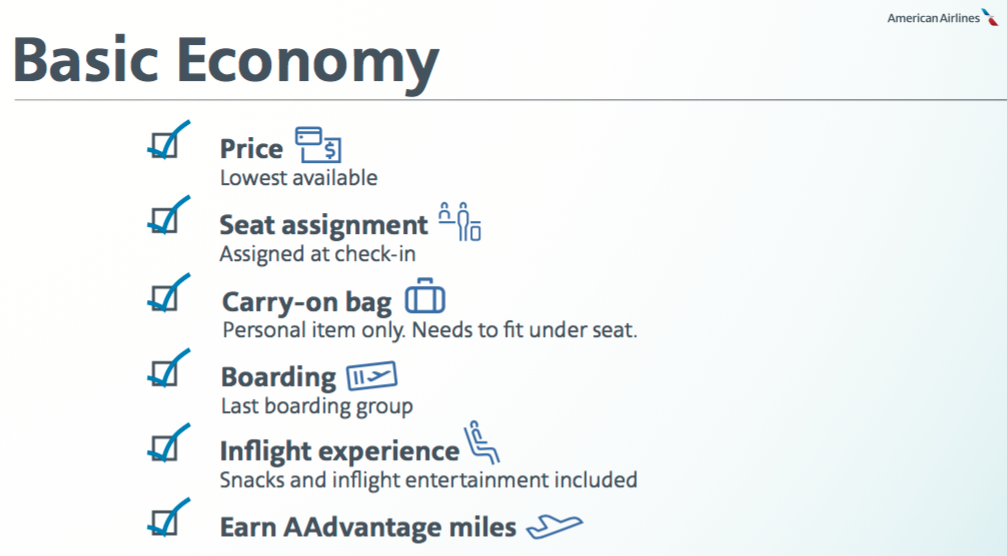
Task: Click the Price heading text
Action: click(x=251, y=148)
